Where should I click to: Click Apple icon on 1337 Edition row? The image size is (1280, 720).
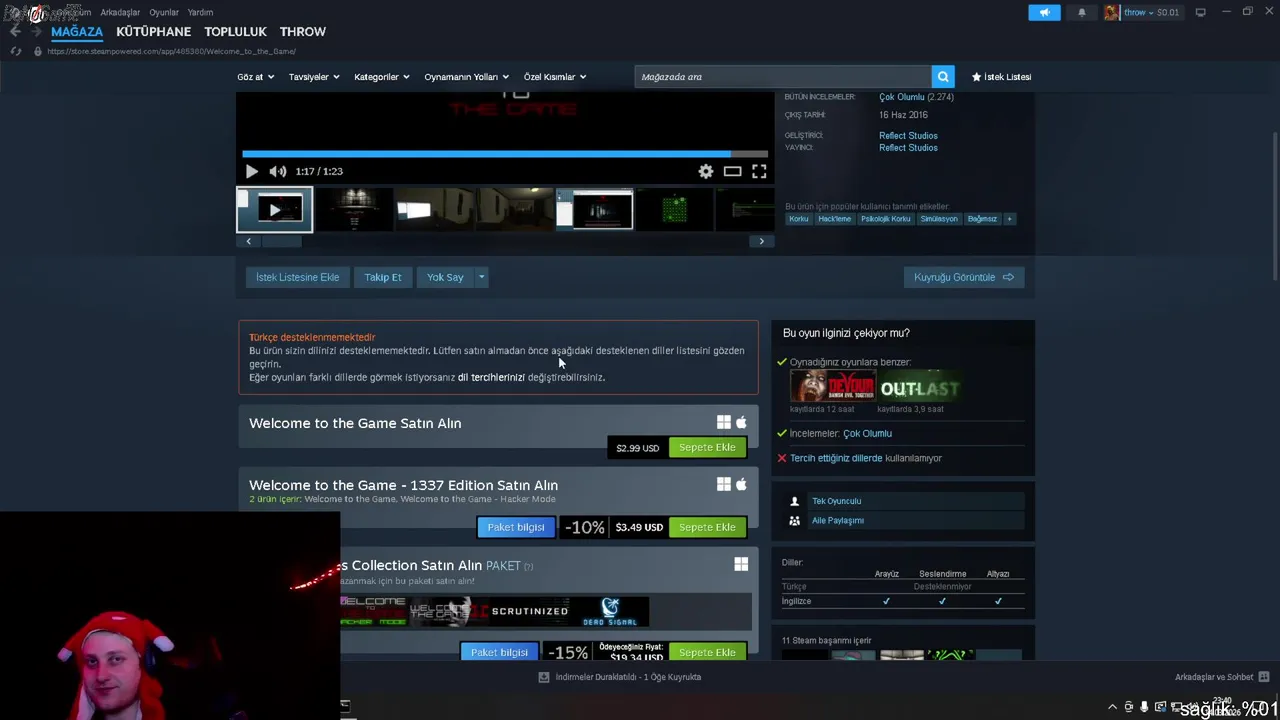[741, 484]
